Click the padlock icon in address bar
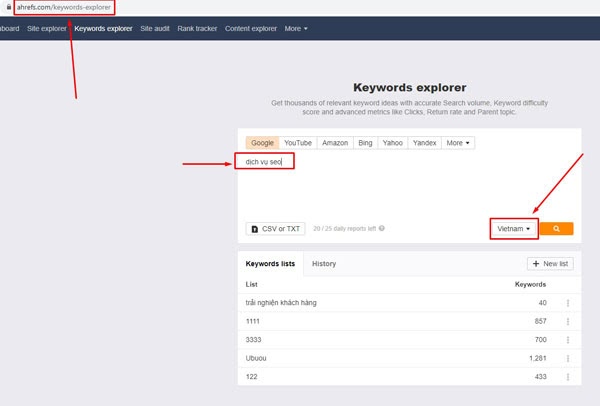The height and width of the screenshot is (406, 600). (x=9, y=7)
